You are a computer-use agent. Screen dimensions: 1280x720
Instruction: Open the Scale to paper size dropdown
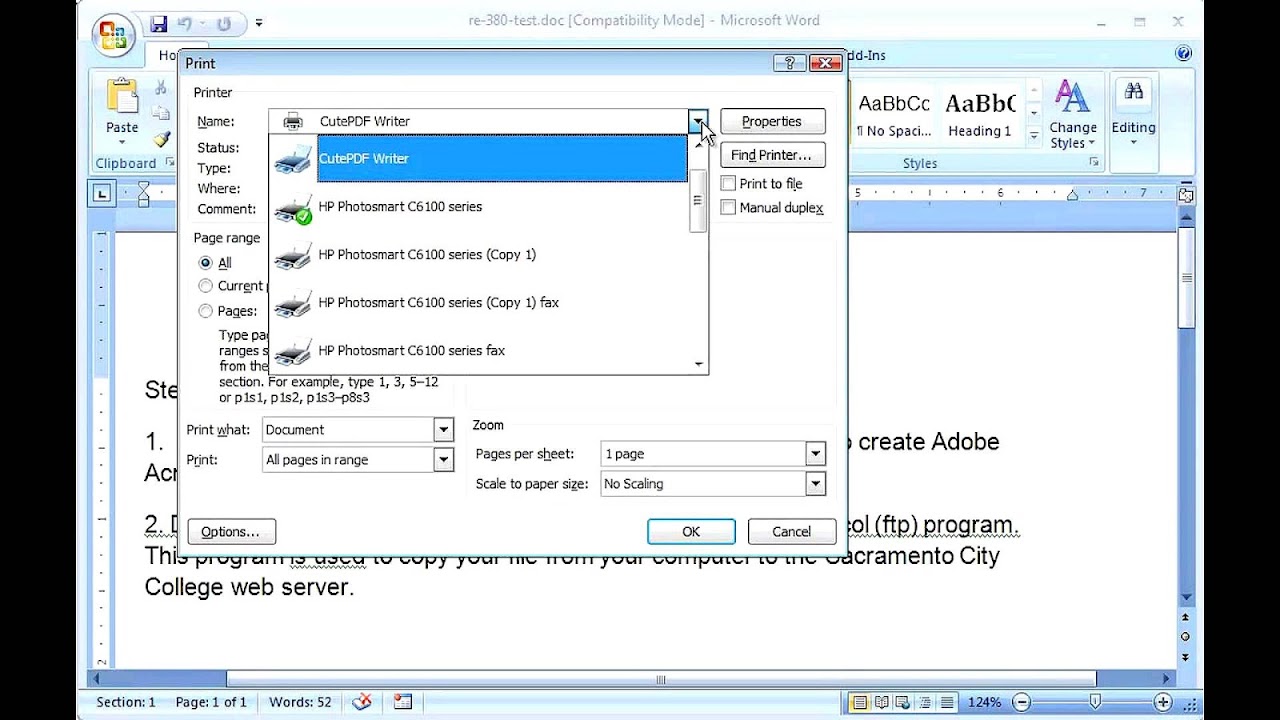[816, 484]
